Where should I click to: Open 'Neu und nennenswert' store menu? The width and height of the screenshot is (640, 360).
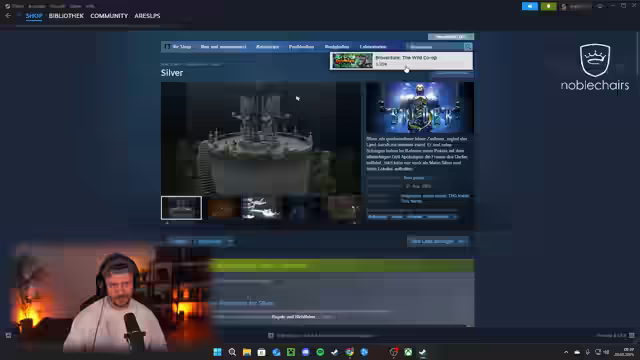coord(223,47)
